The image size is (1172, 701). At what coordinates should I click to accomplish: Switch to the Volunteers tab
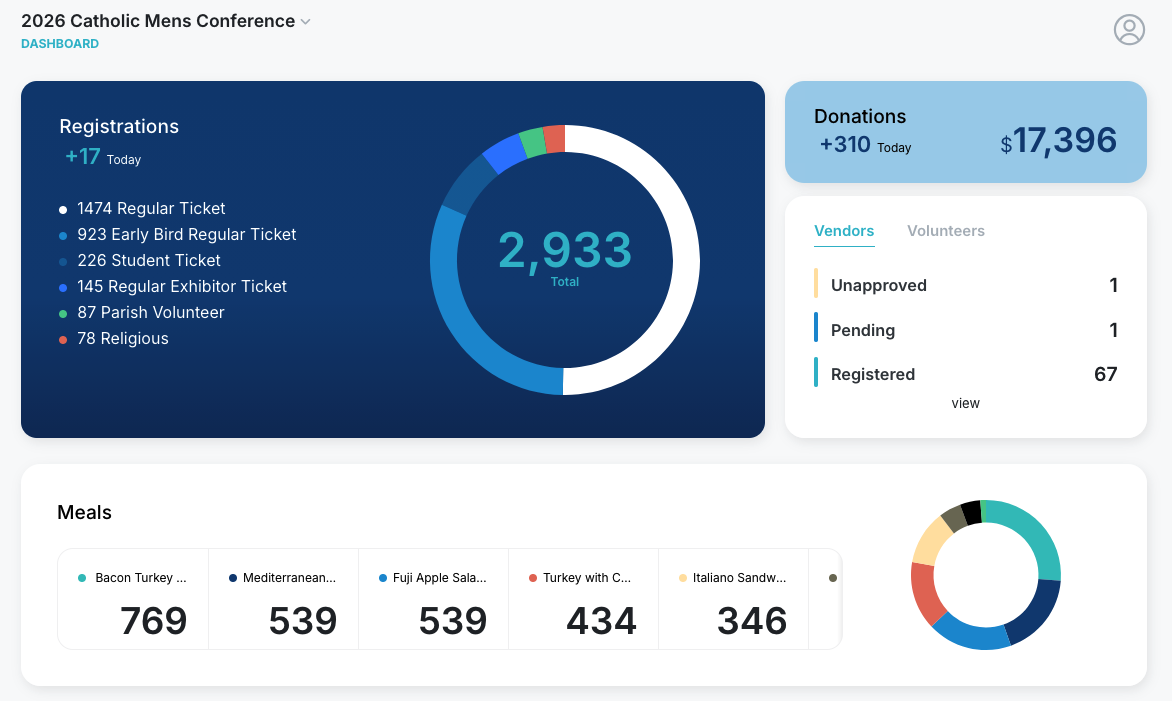point(945,231)
